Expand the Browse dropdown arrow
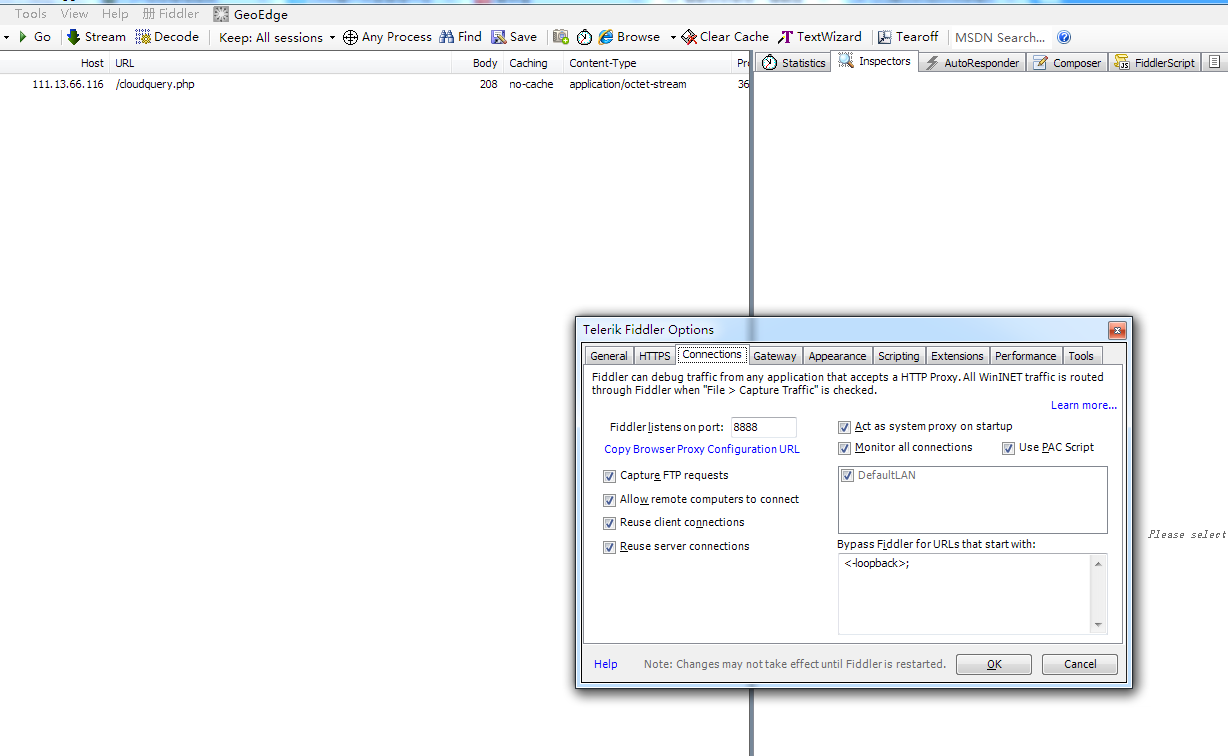The width and height of the screenshot is (1228, 756). [673, 37]
